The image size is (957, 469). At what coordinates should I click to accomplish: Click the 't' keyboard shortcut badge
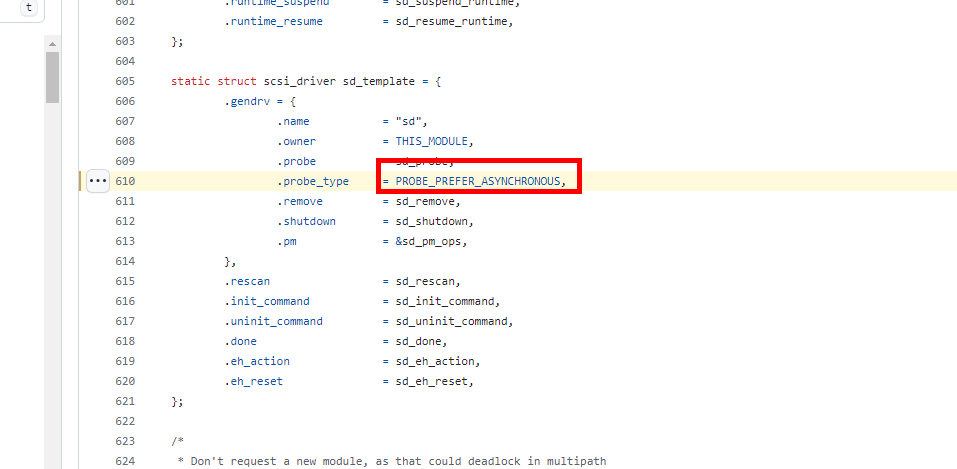coord(28,7)
